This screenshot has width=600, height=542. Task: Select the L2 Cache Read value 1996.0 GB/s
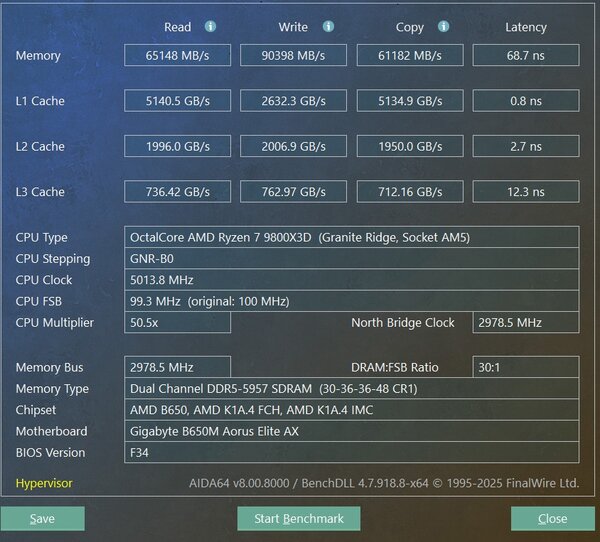(178, 146)
